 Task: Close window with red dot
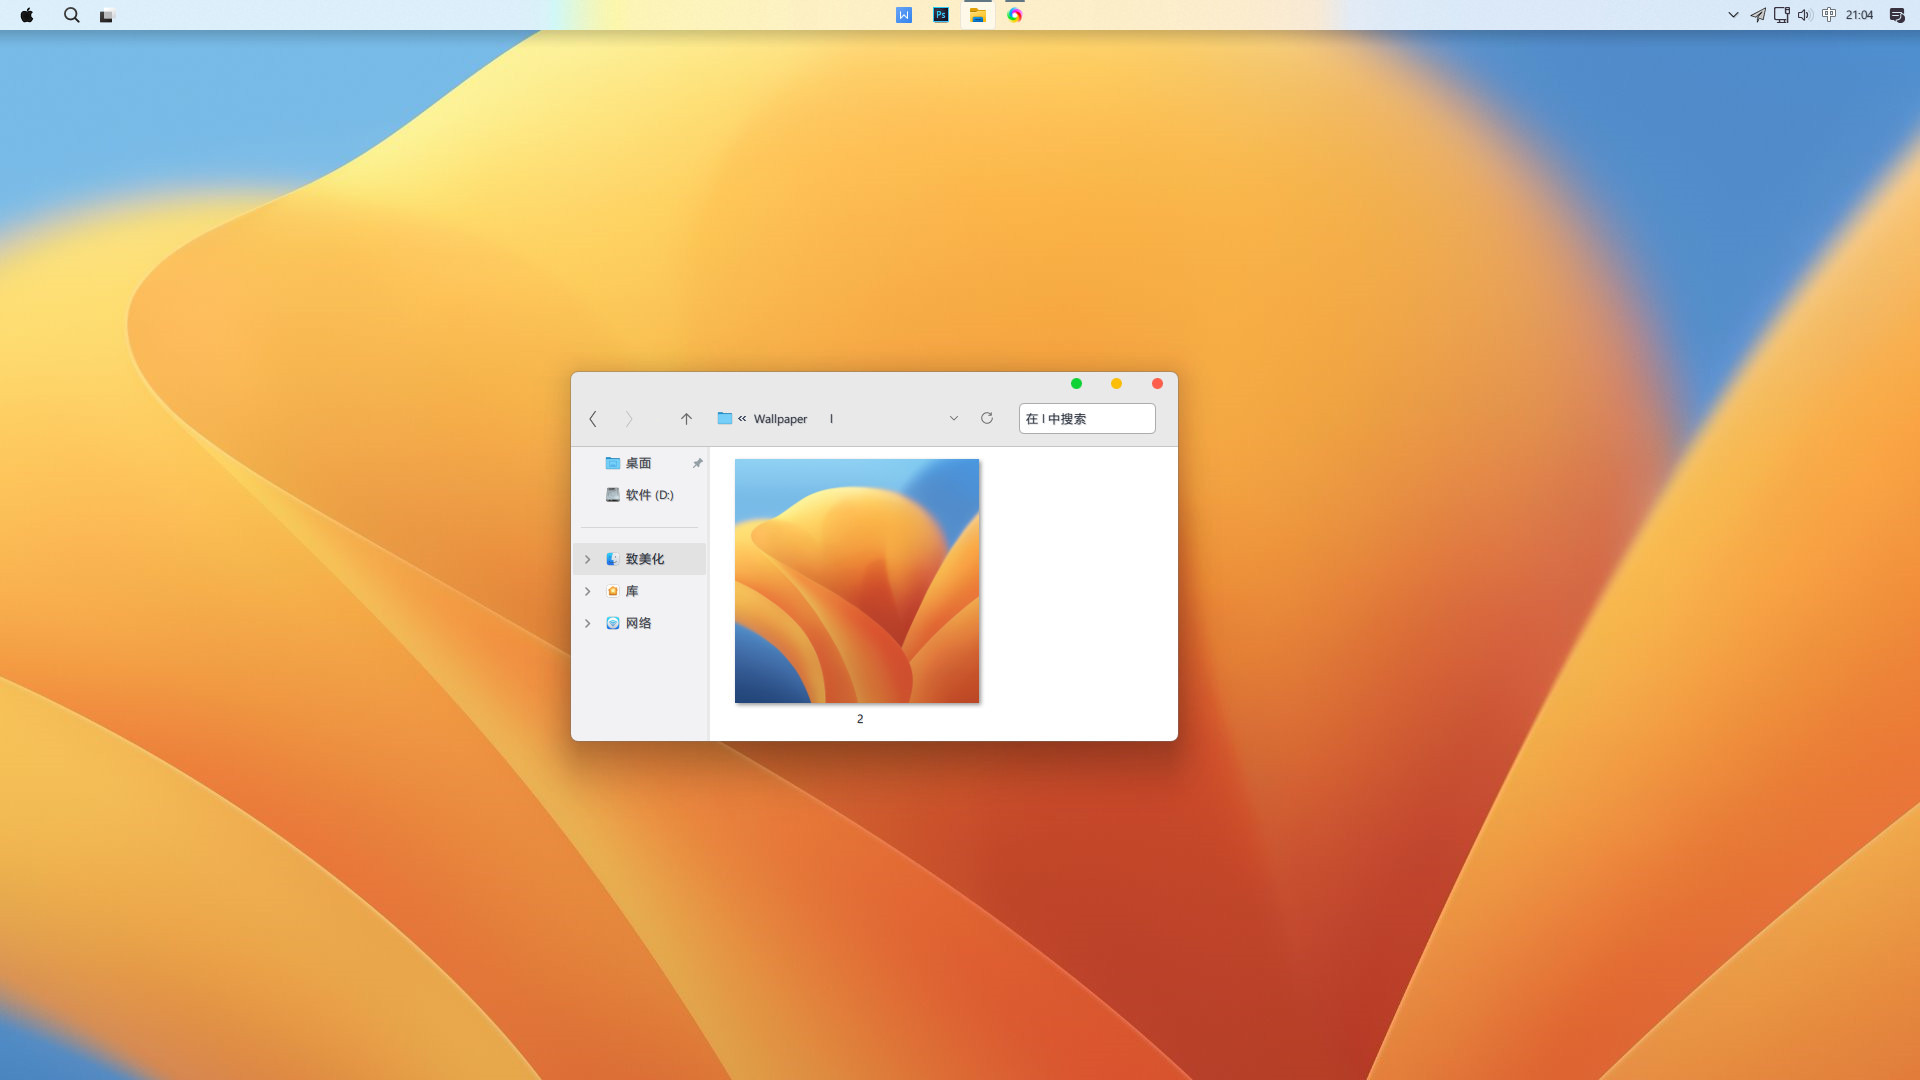[x=1157, y=384]
